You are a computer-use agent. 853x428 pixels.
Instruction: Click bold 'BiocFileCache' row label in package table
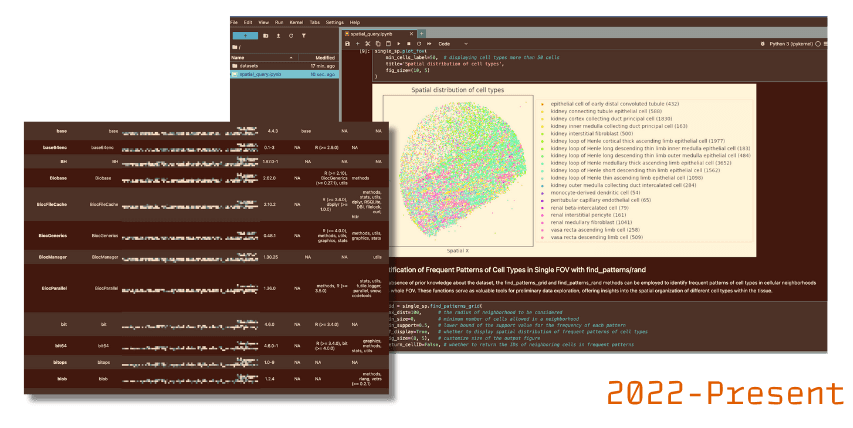click(53, 204)
